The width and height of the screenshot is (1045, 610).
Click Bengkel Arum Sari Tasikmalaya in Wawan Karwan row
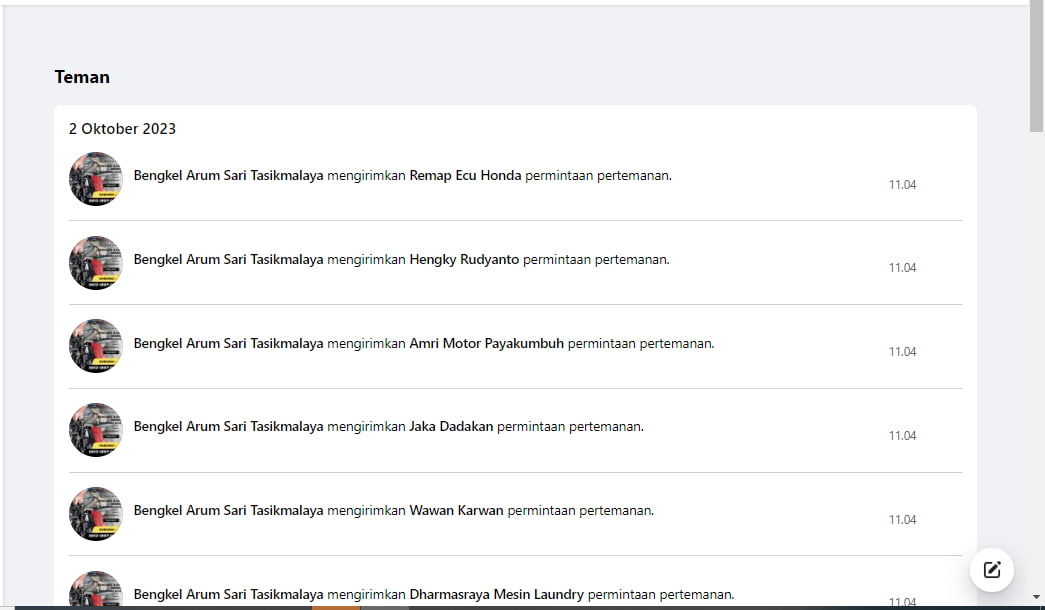[x=229, y=510]
